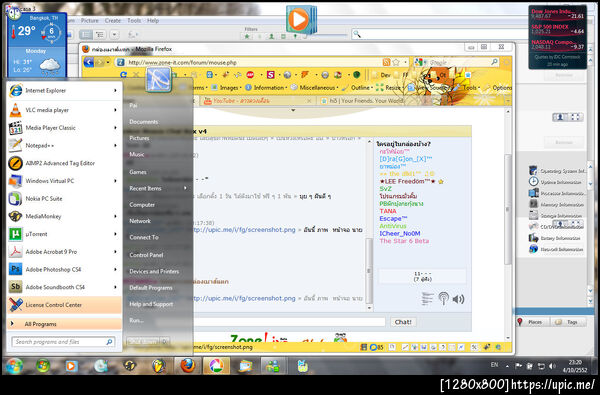
Task: Open Control Panel from Start menu
Action: 146,255
